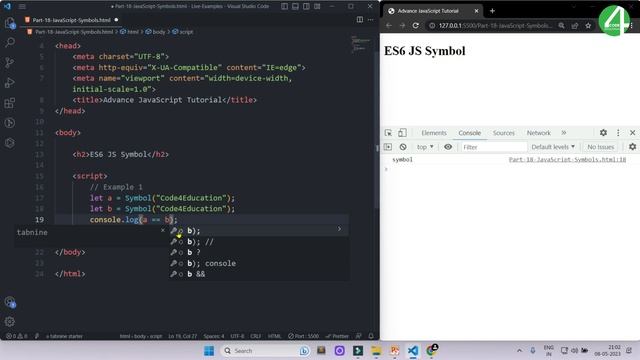Open the VS Code Accounts icon
Image resolution: width=640 pixels, height=360 pixels.
[x=10, y=302]
